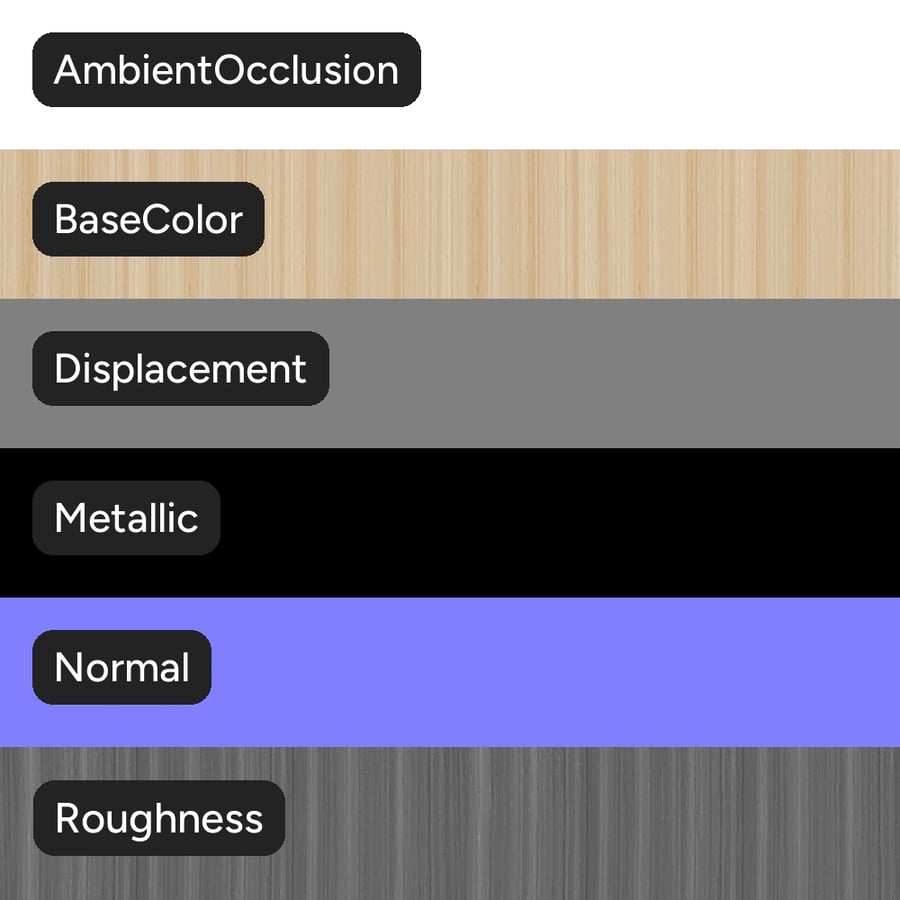Open the purple Normal map strip
Viewport: 900px width, 900px height.
coord(450,672)
